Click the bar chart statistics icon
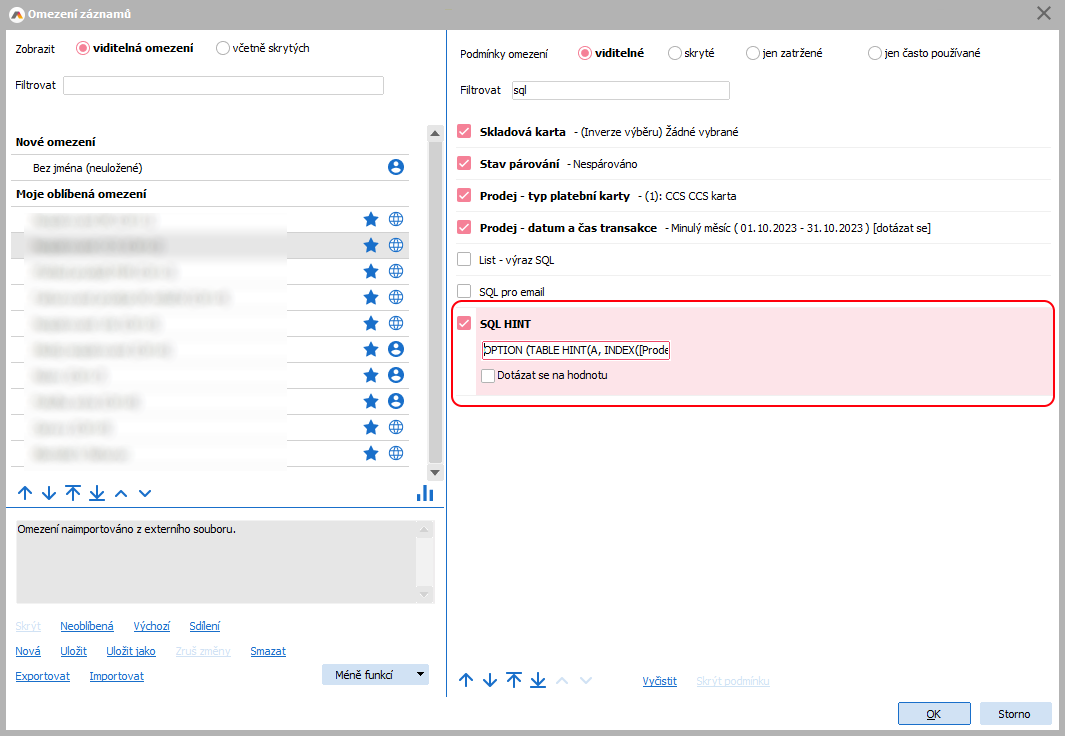Image resolution: width=1065 pixels, height=736 pixels. coord(425,493)
